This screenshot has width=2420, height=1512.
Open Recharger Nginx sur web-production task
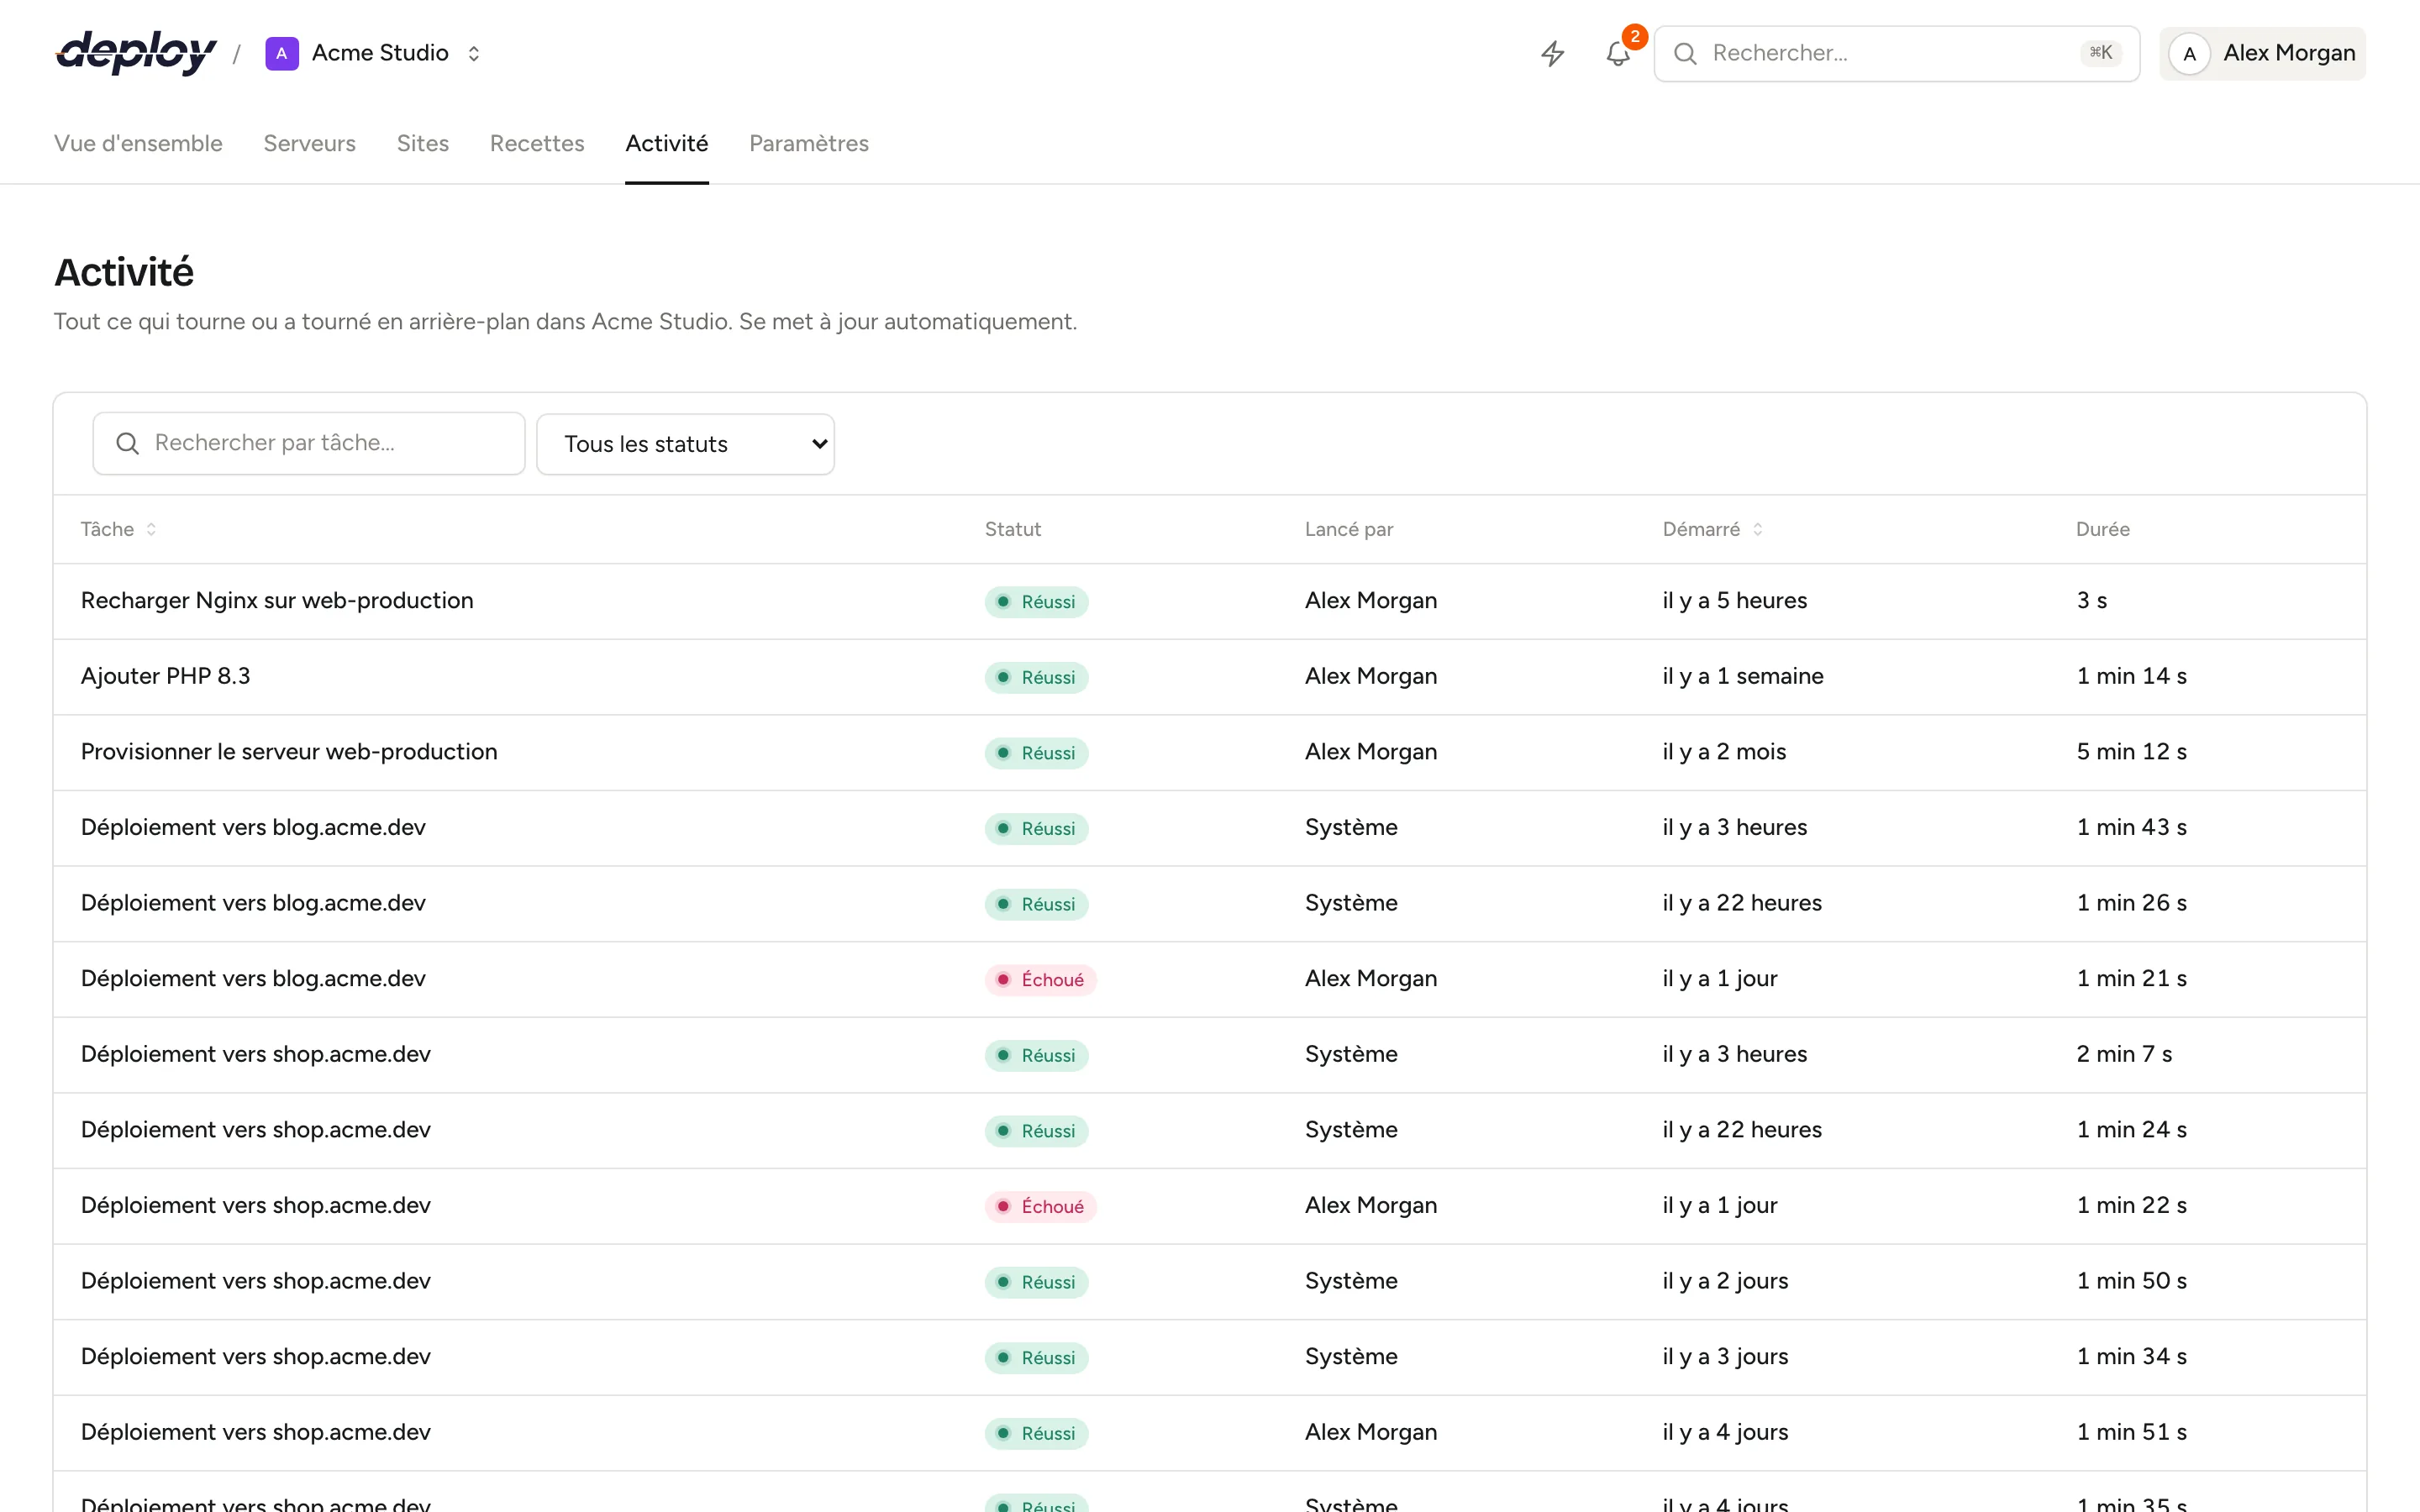pyautogui.click(x=277, y=600)
